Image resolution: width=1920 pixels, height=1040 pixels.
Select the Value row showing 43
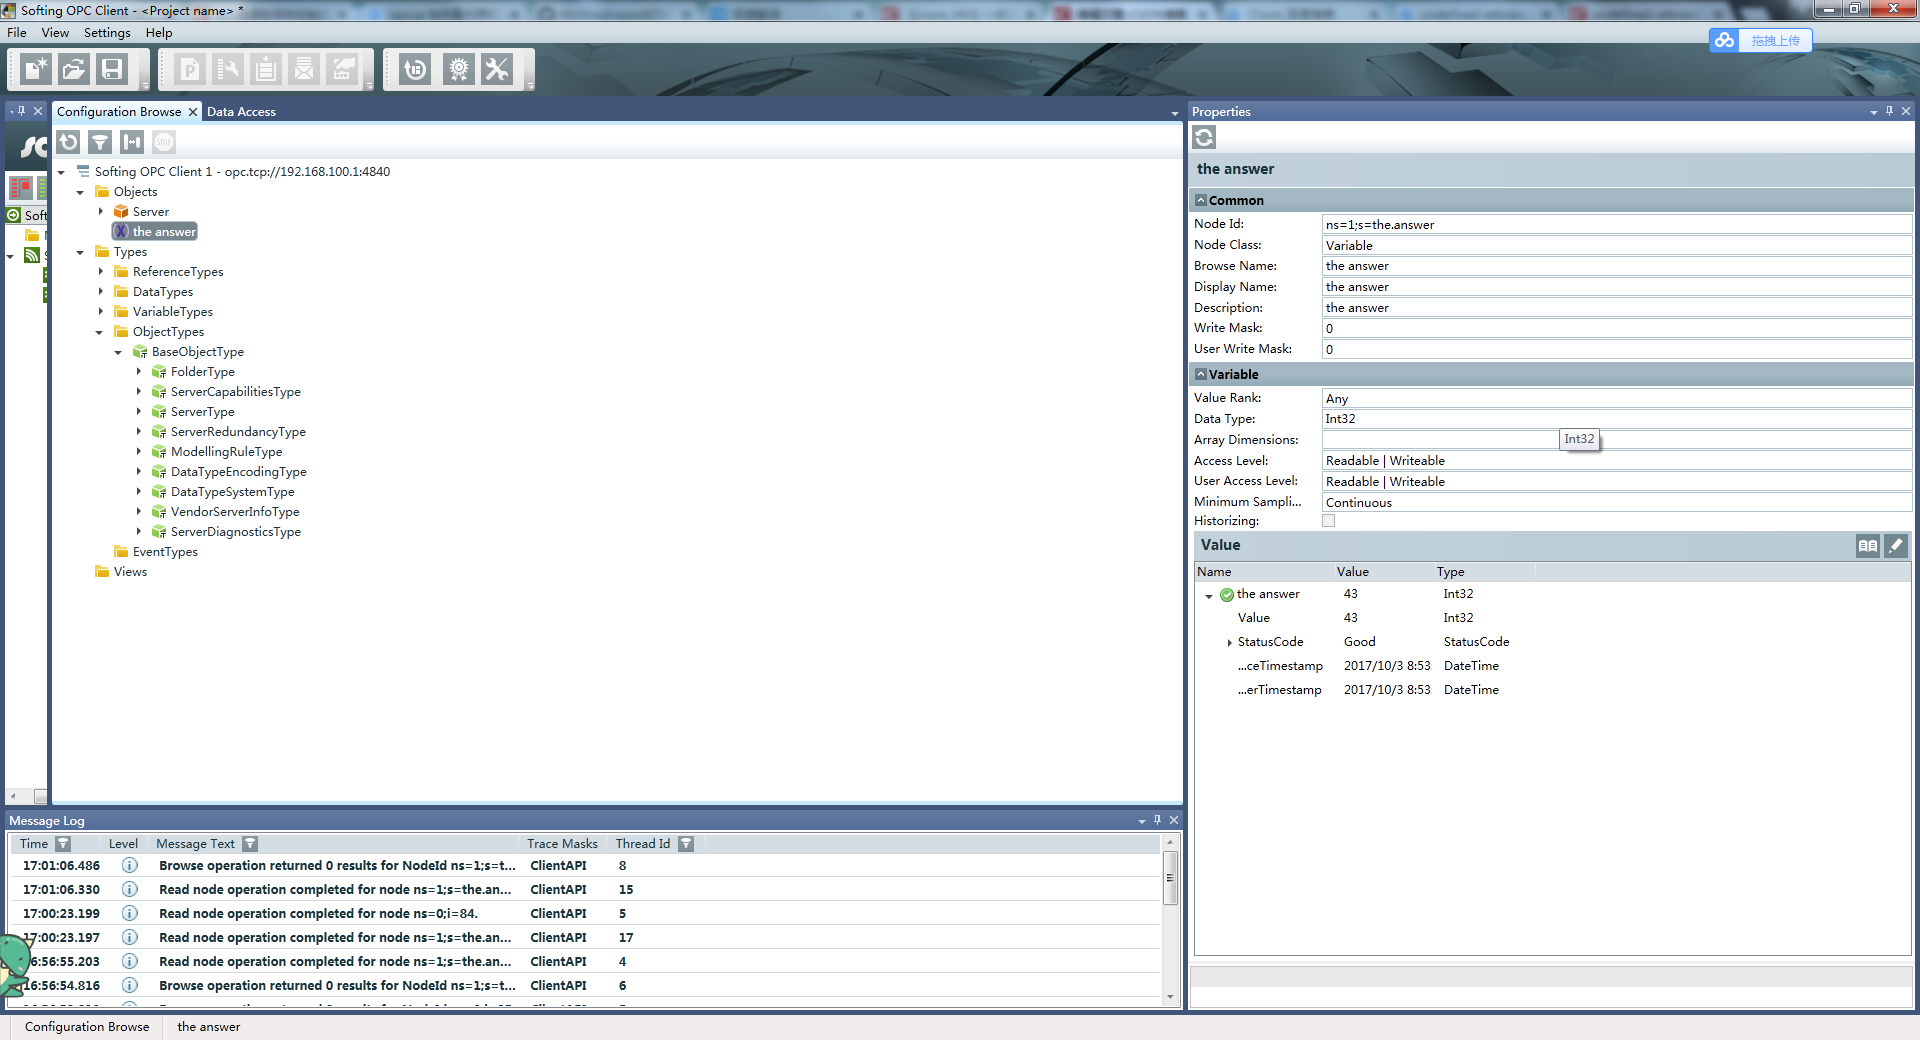[1552, 618]
